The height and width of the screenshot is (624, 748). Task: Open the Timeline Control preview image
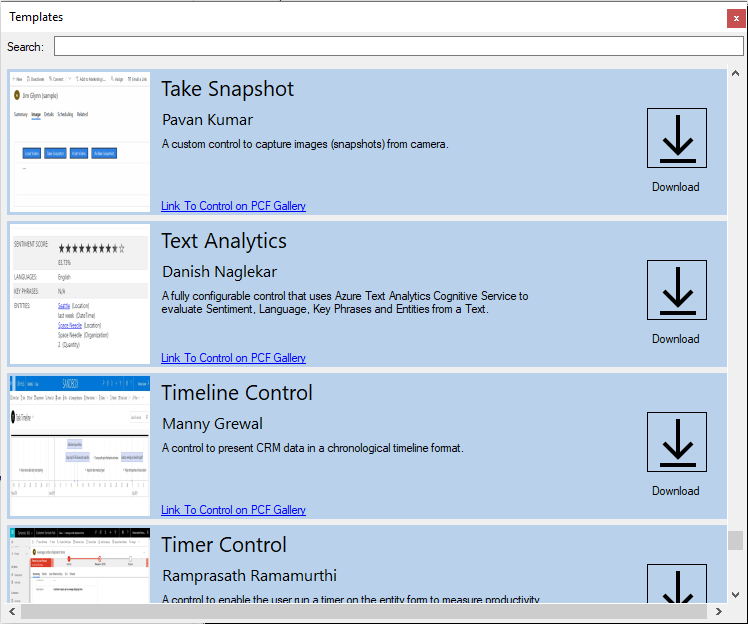point(80,445)
